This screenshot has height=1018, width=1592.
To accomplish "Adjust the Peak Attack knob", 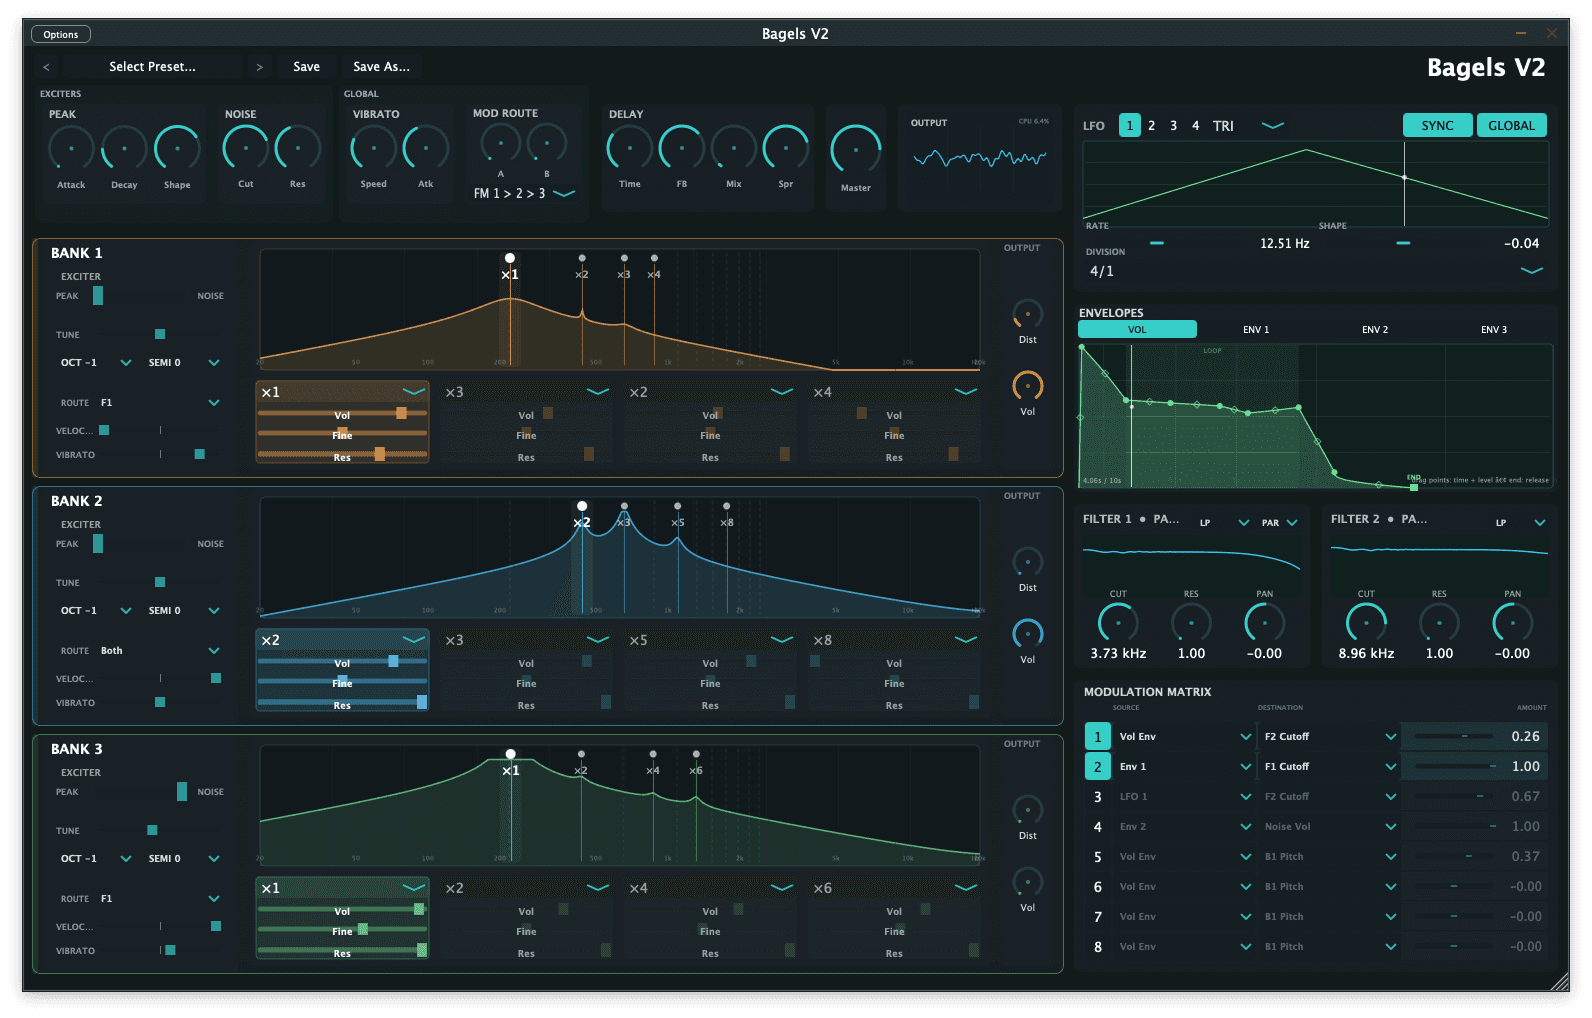I will coord(71,149).
